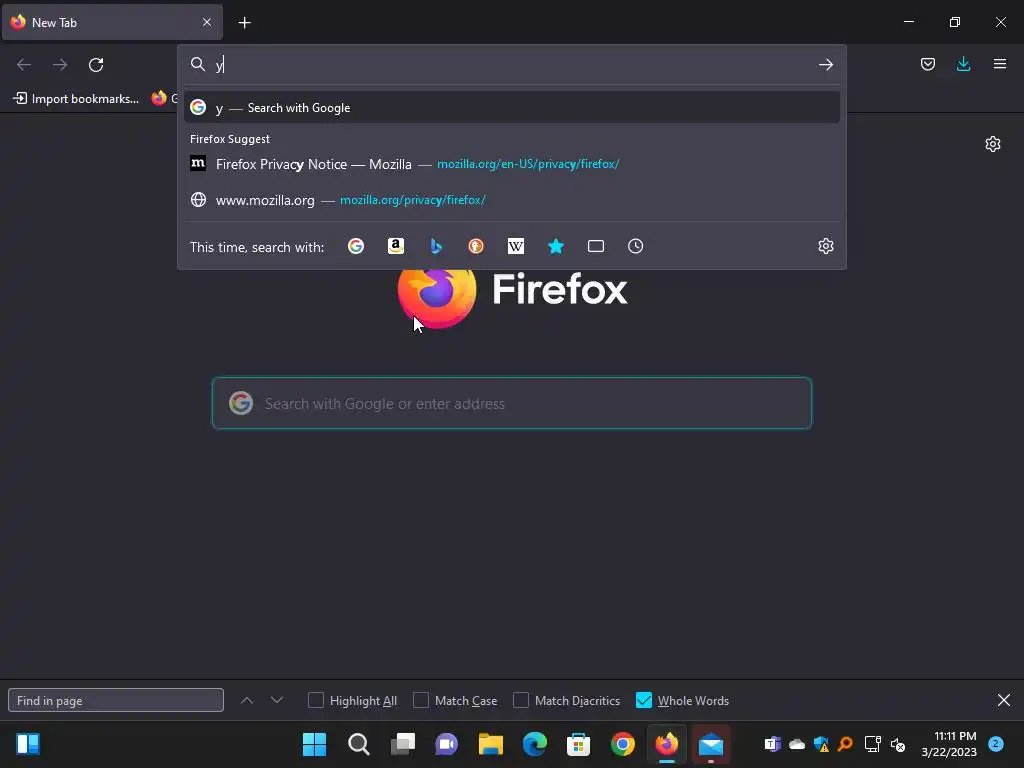Enable Match Diacritics checkbox
1024x768 pixels.
pyautogui.click(x=521, y=700)
